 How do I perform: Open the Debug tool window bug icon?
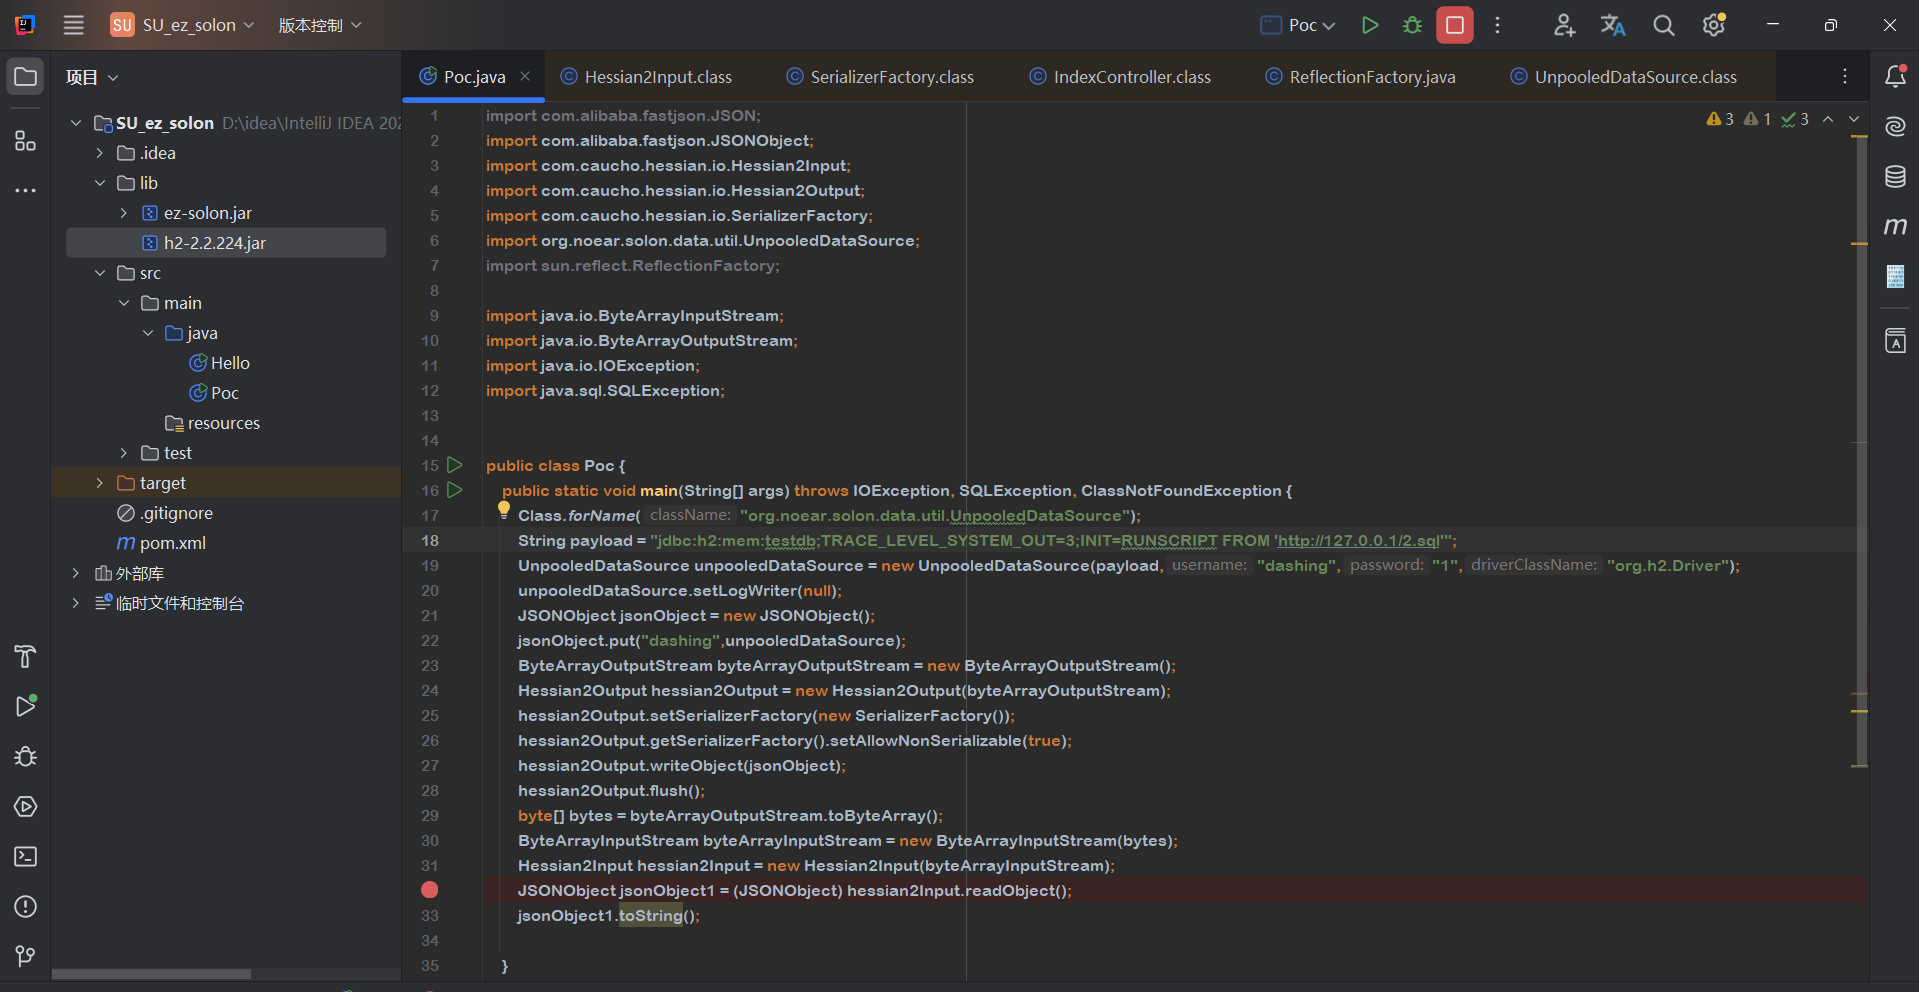click(26, 756)
